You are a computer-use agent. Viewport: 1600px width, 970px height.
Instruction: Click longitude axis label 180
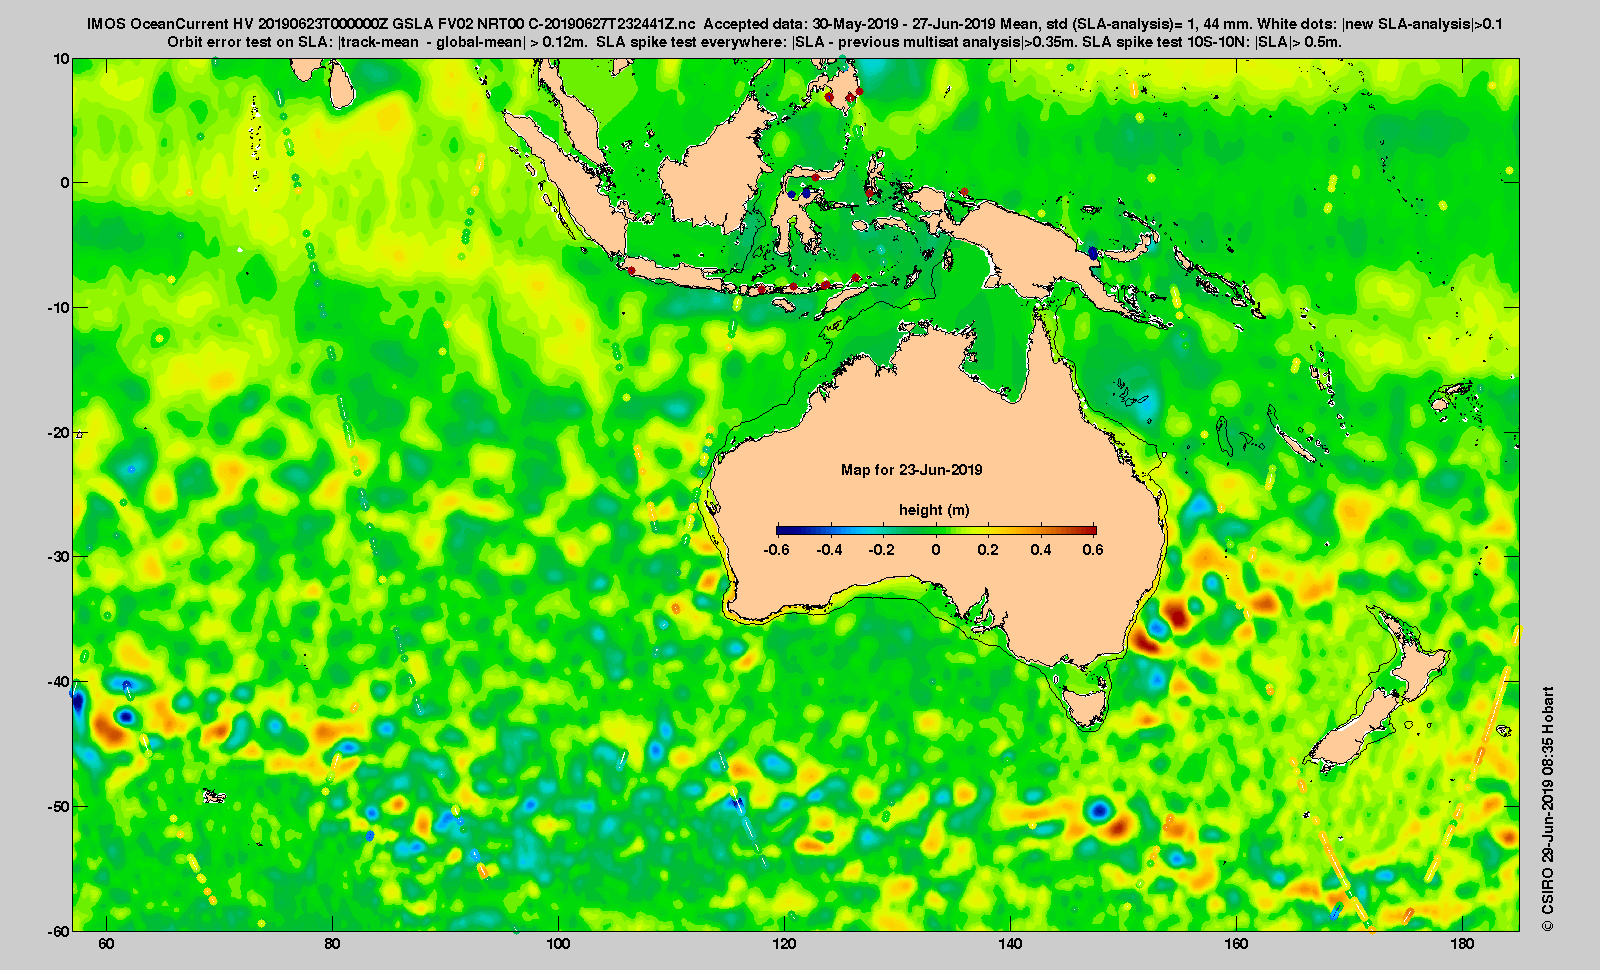1463,945
